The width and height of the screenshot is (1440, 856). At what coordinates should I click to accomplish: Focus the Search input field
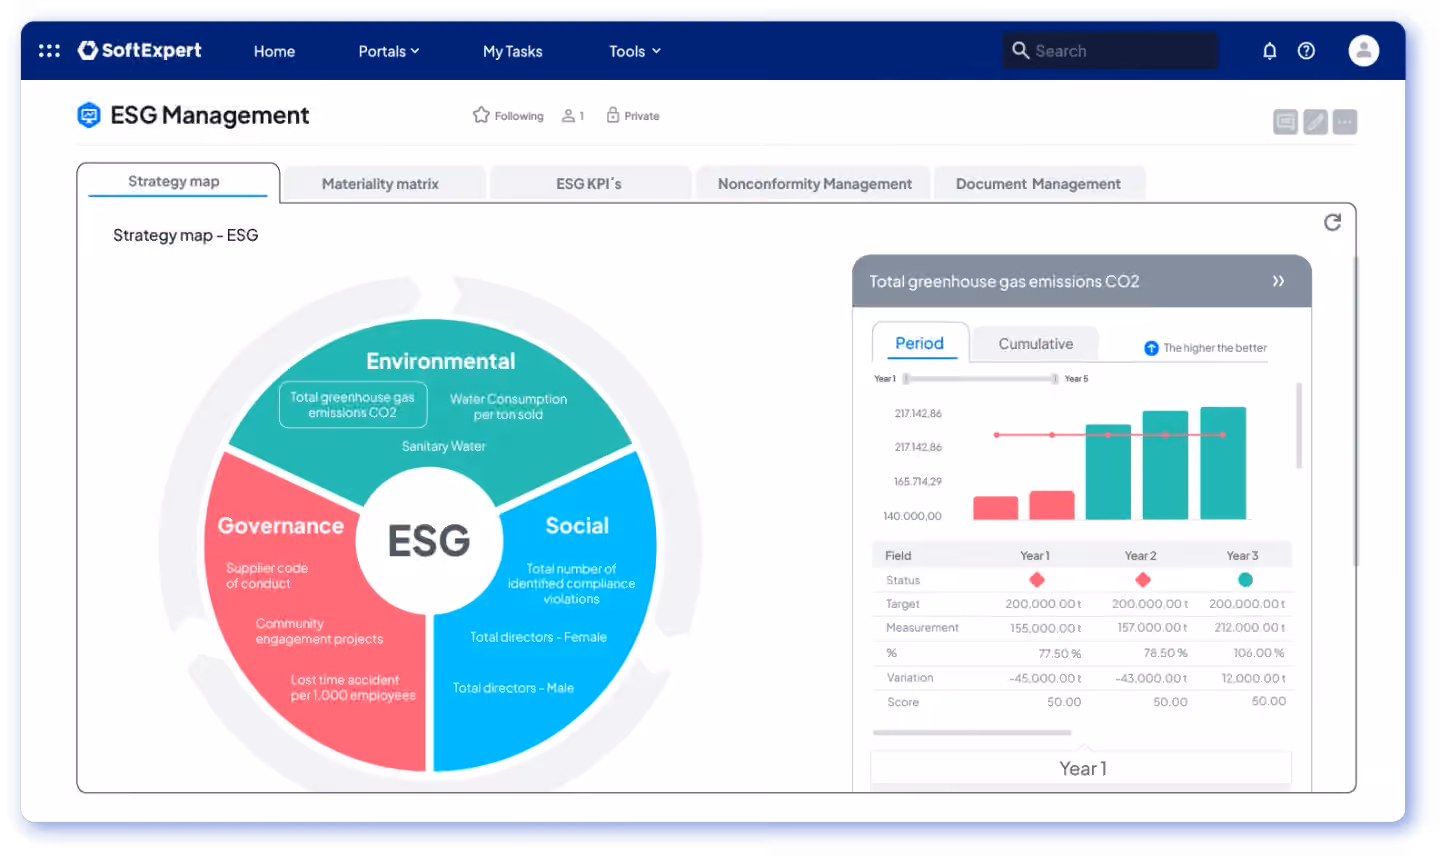coord(1110,50)
